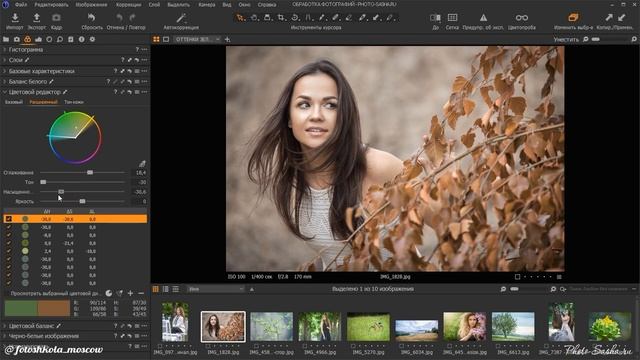640x360 pixels.
Task: Click the Сглаживание slider handle
Action: point(90,172)
